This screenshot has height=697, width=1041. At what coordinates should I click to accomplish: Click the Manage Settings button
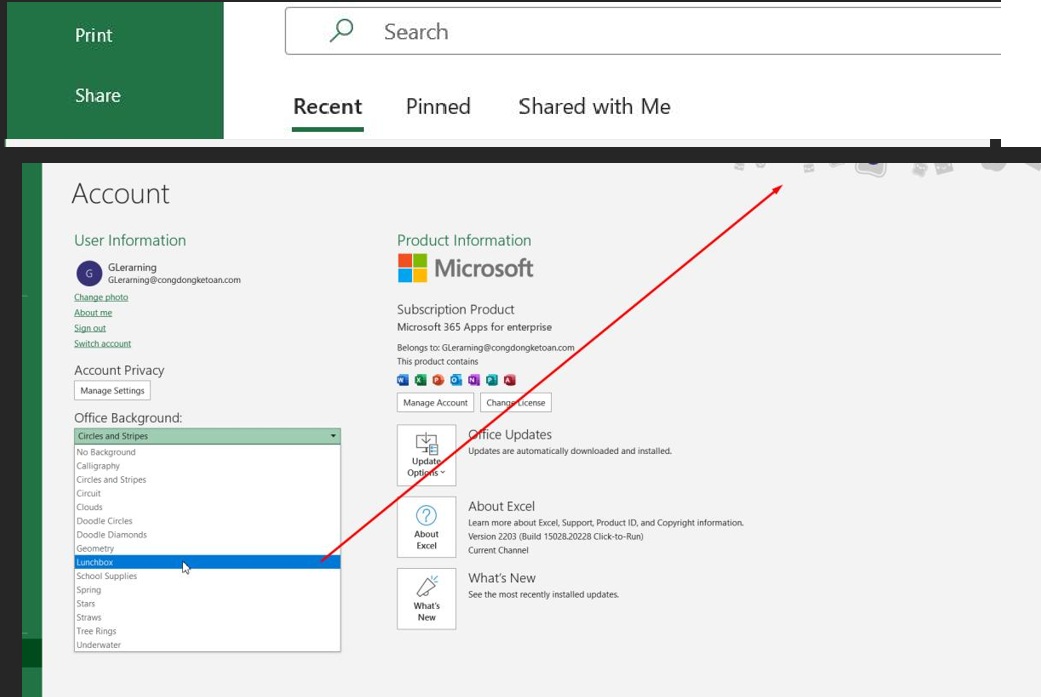point(112,390)
